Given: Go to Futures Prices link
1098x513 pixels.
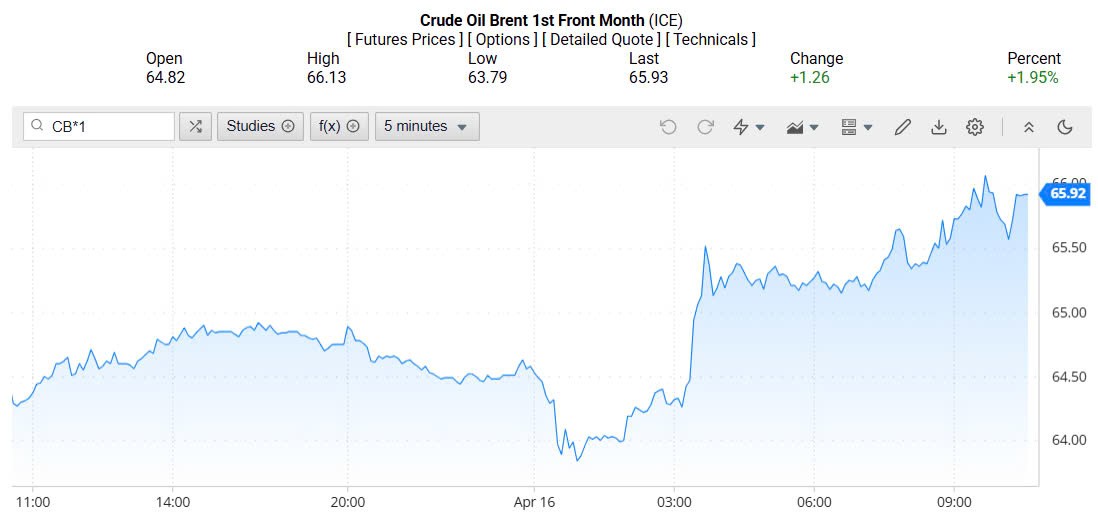Looking at the screenshot, I should 405,40.
